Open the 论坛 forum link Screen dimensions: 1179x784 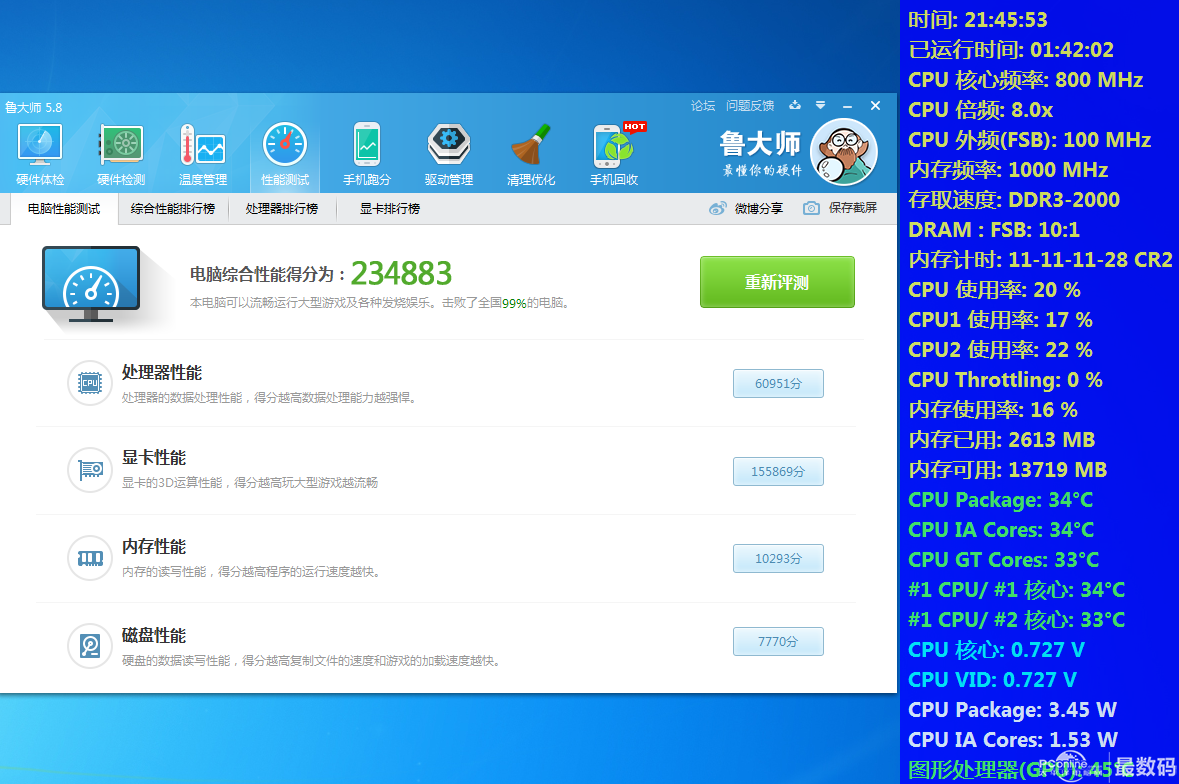tap(703, 106)
